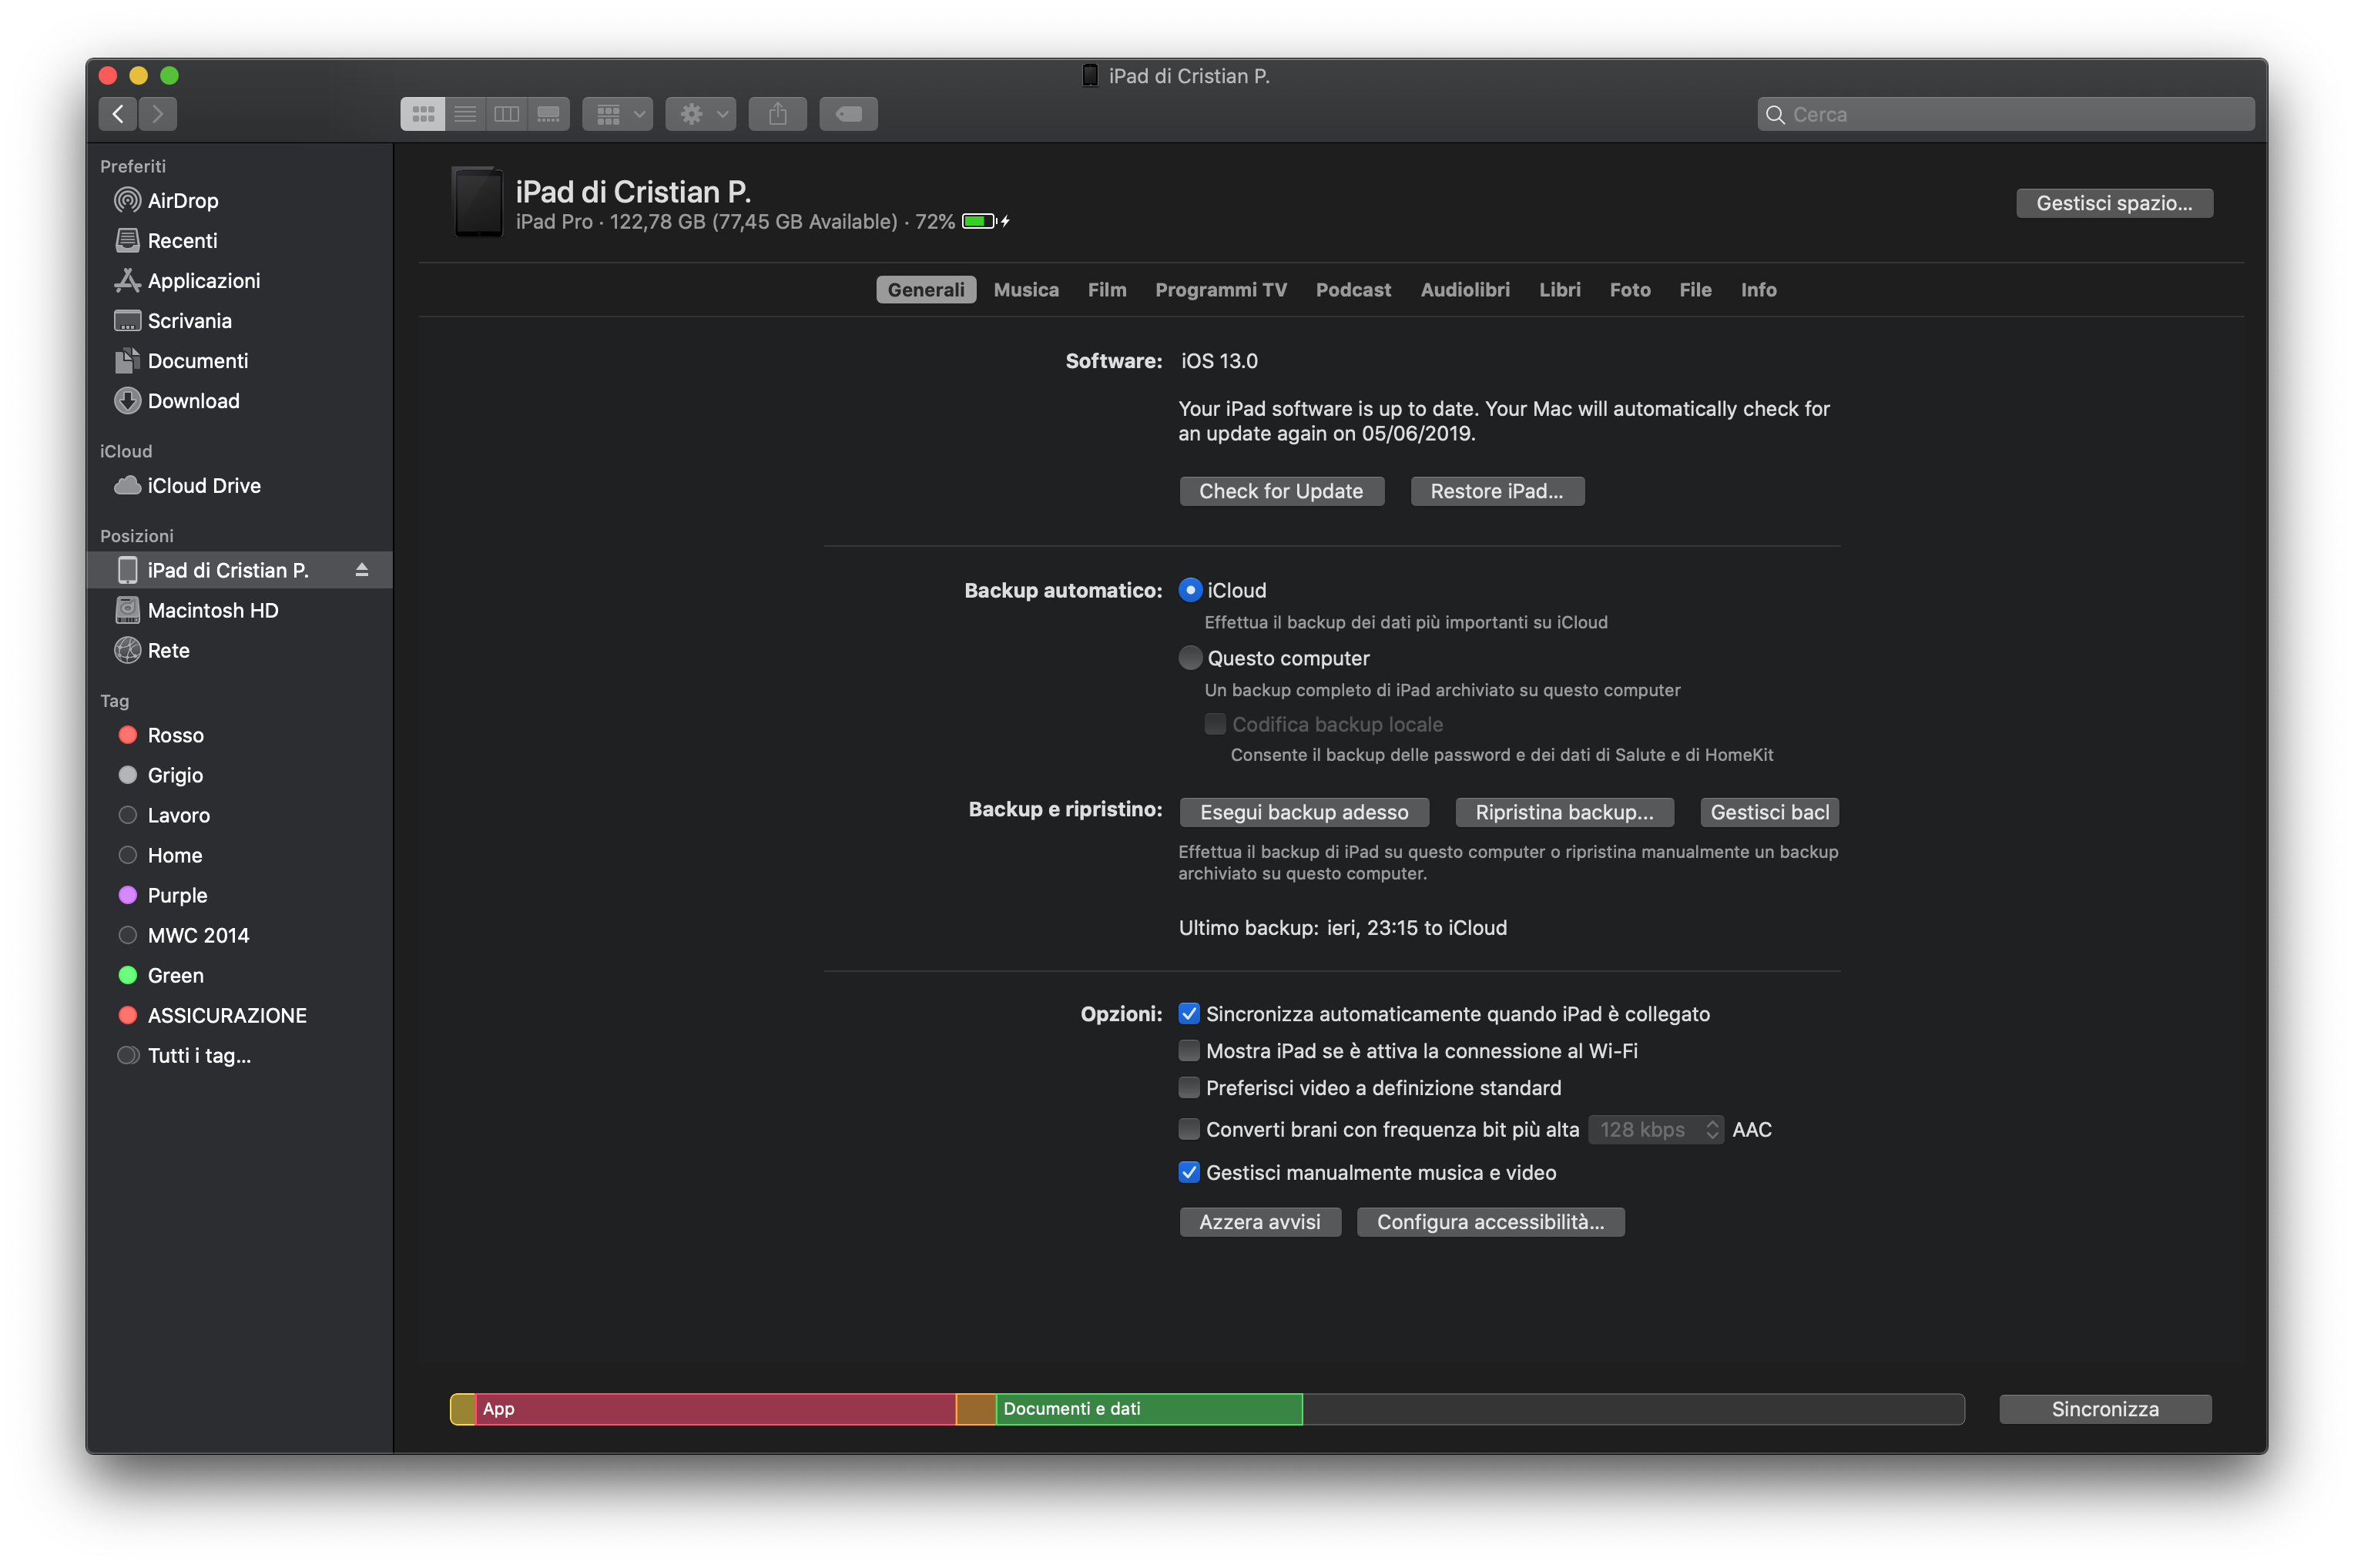Screen dimensions: 2354x1568
Task: Open the gear action menu
Action: coord(701,114)
